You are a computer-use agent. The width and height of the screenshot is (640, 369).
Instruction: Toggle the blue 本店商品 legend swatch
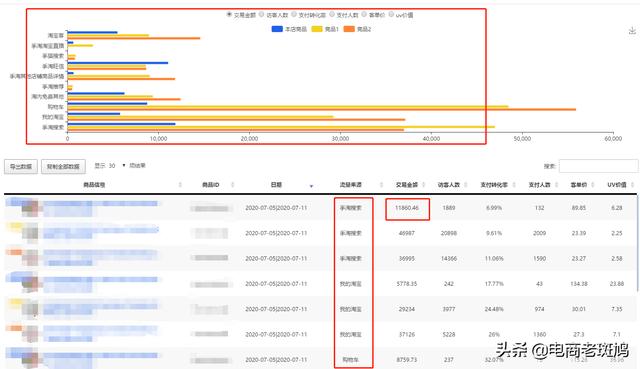[x=277, y=29]
